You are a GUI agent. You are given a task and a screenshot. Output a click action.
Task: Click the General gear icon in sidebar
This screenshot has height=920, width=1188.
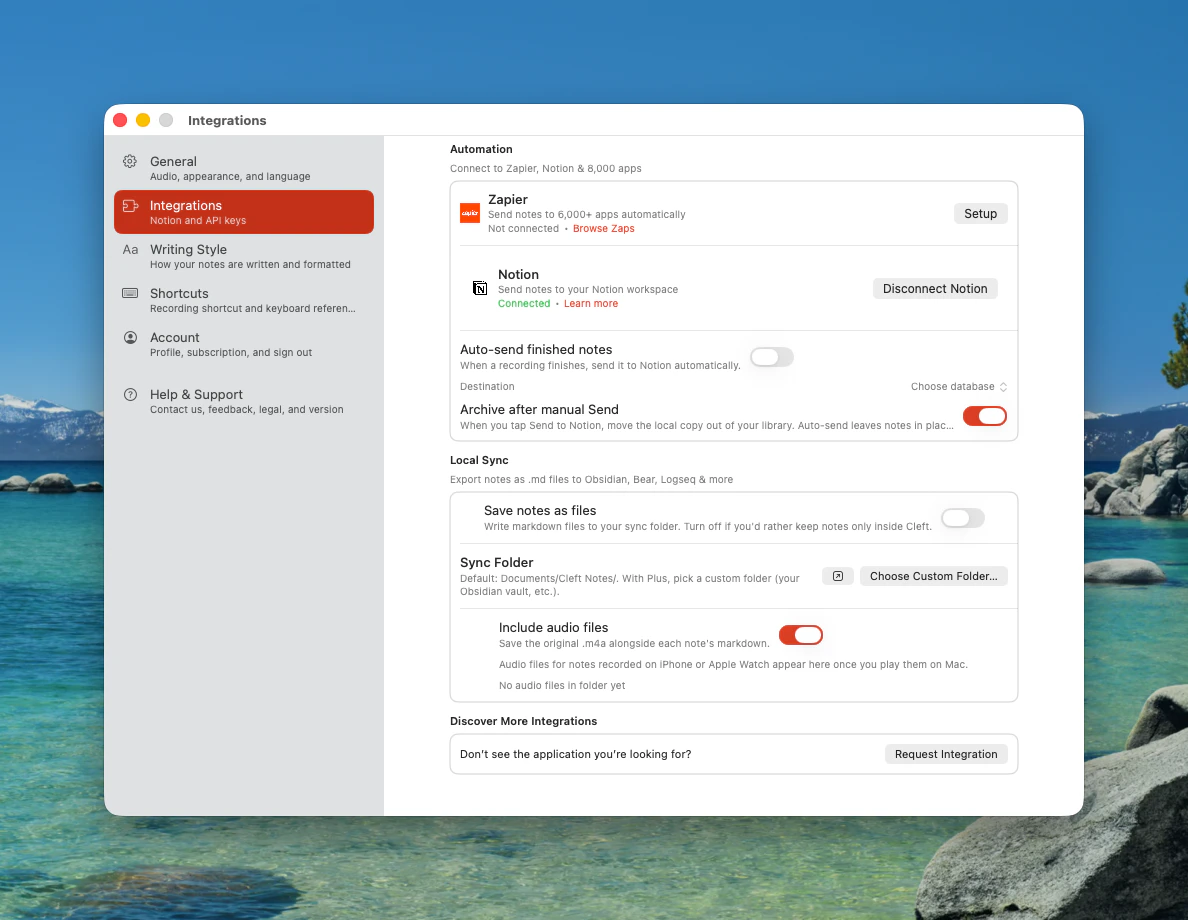tap(130, 161)
